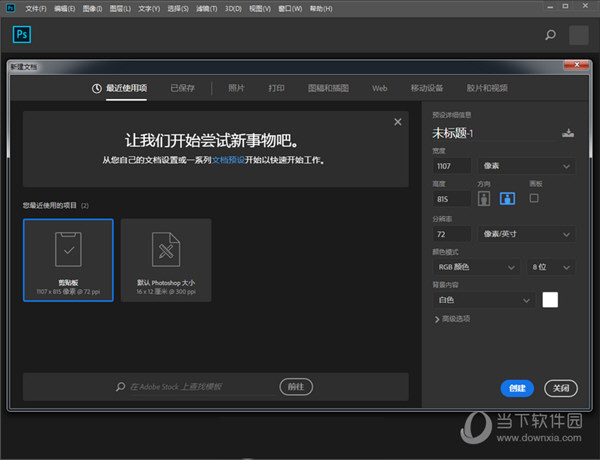
Task: Switch to the 最近使用项 tab
Action: click(x=126, y=88)
